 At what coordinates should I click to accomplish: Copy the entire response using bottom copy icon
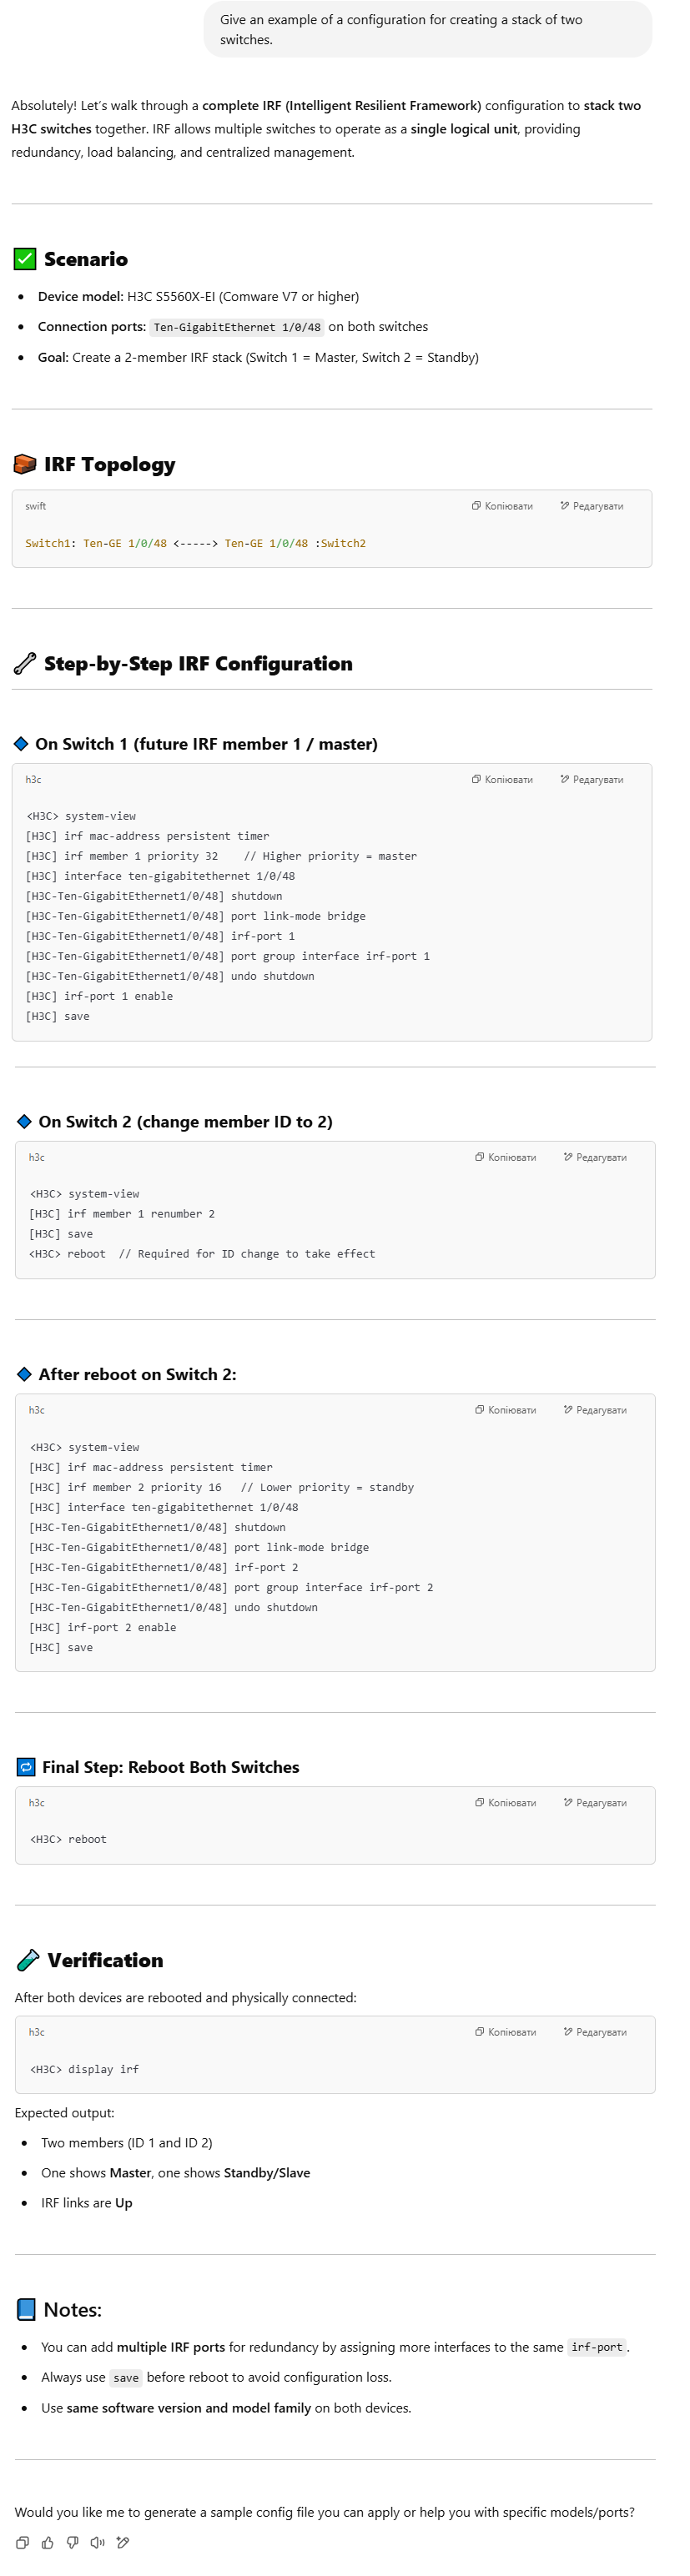point(22,2542)
